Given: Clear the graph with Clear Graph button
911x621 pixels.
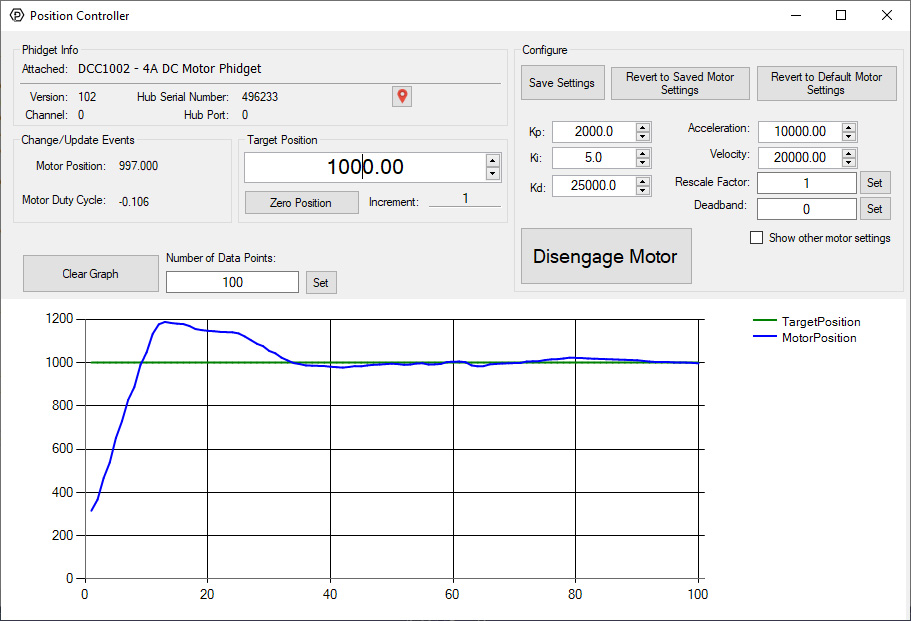Looking at the screenshot, I should (91, 274).
